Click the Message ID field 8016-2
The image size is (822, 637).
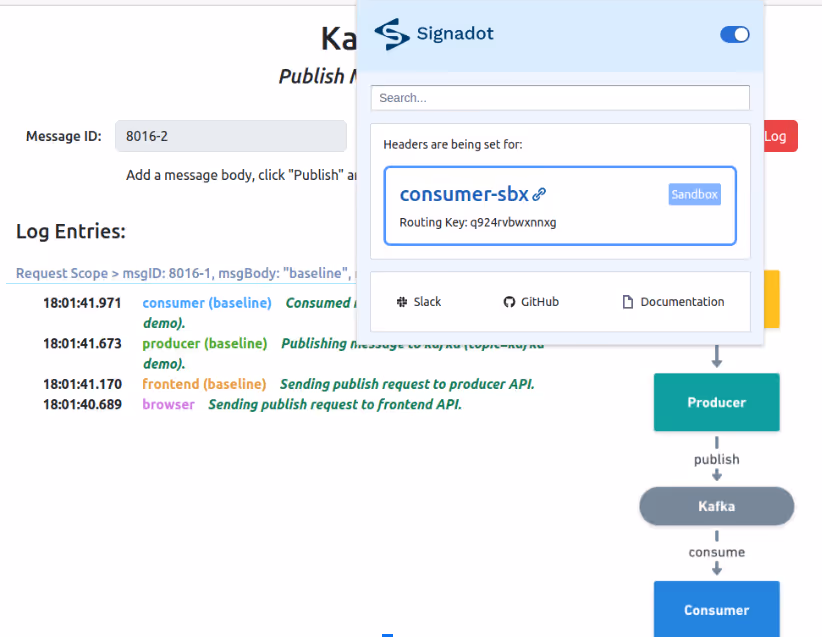[x=231, y=136]
